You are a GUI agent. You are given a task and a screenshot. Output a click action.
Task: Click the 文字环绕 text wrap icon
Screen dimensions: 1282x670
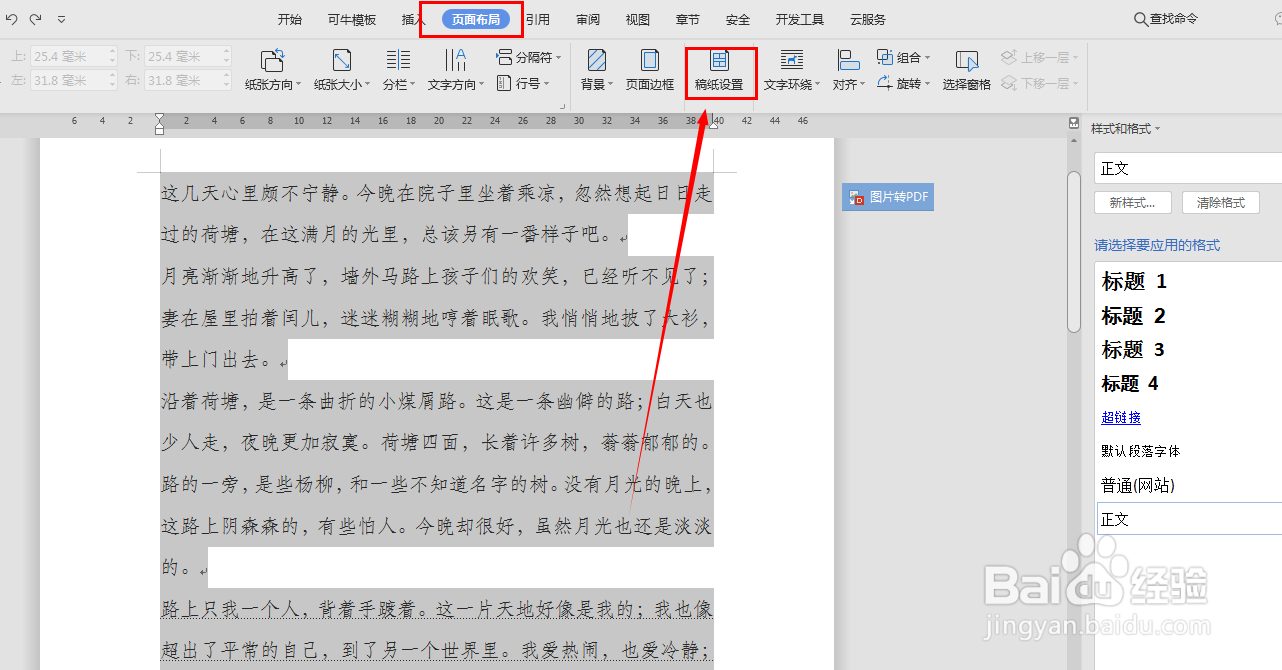[792, 60]
